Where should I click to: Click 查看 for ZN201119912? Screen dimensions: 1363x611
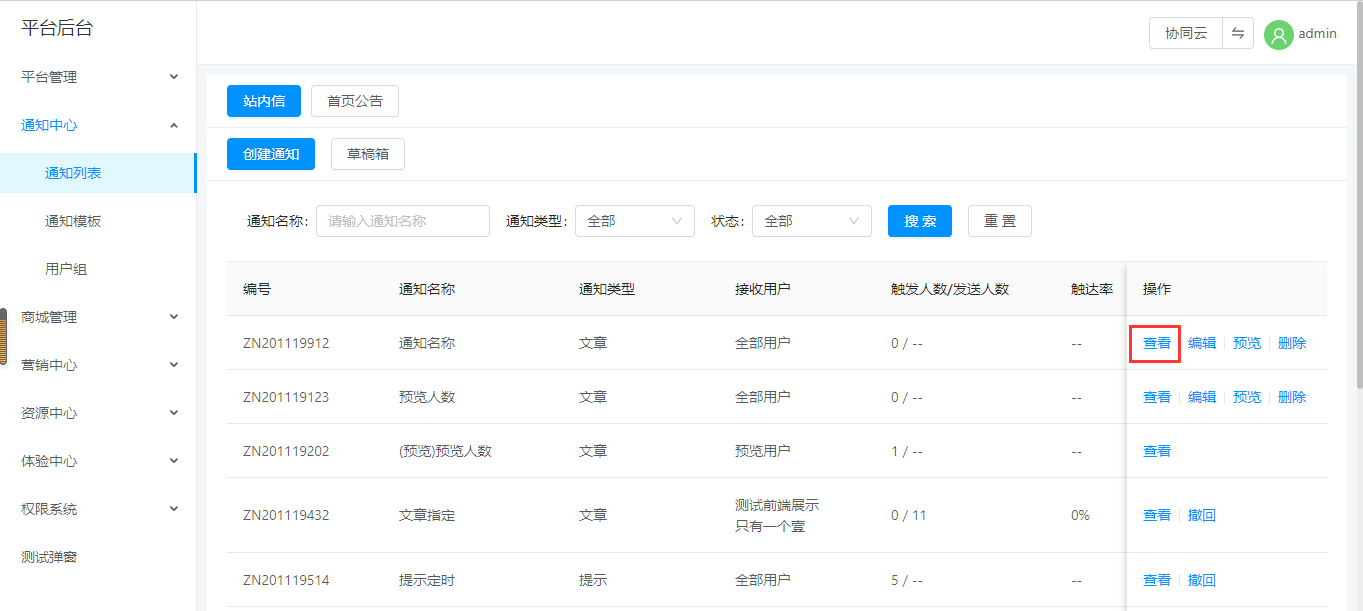point(1157,343)
